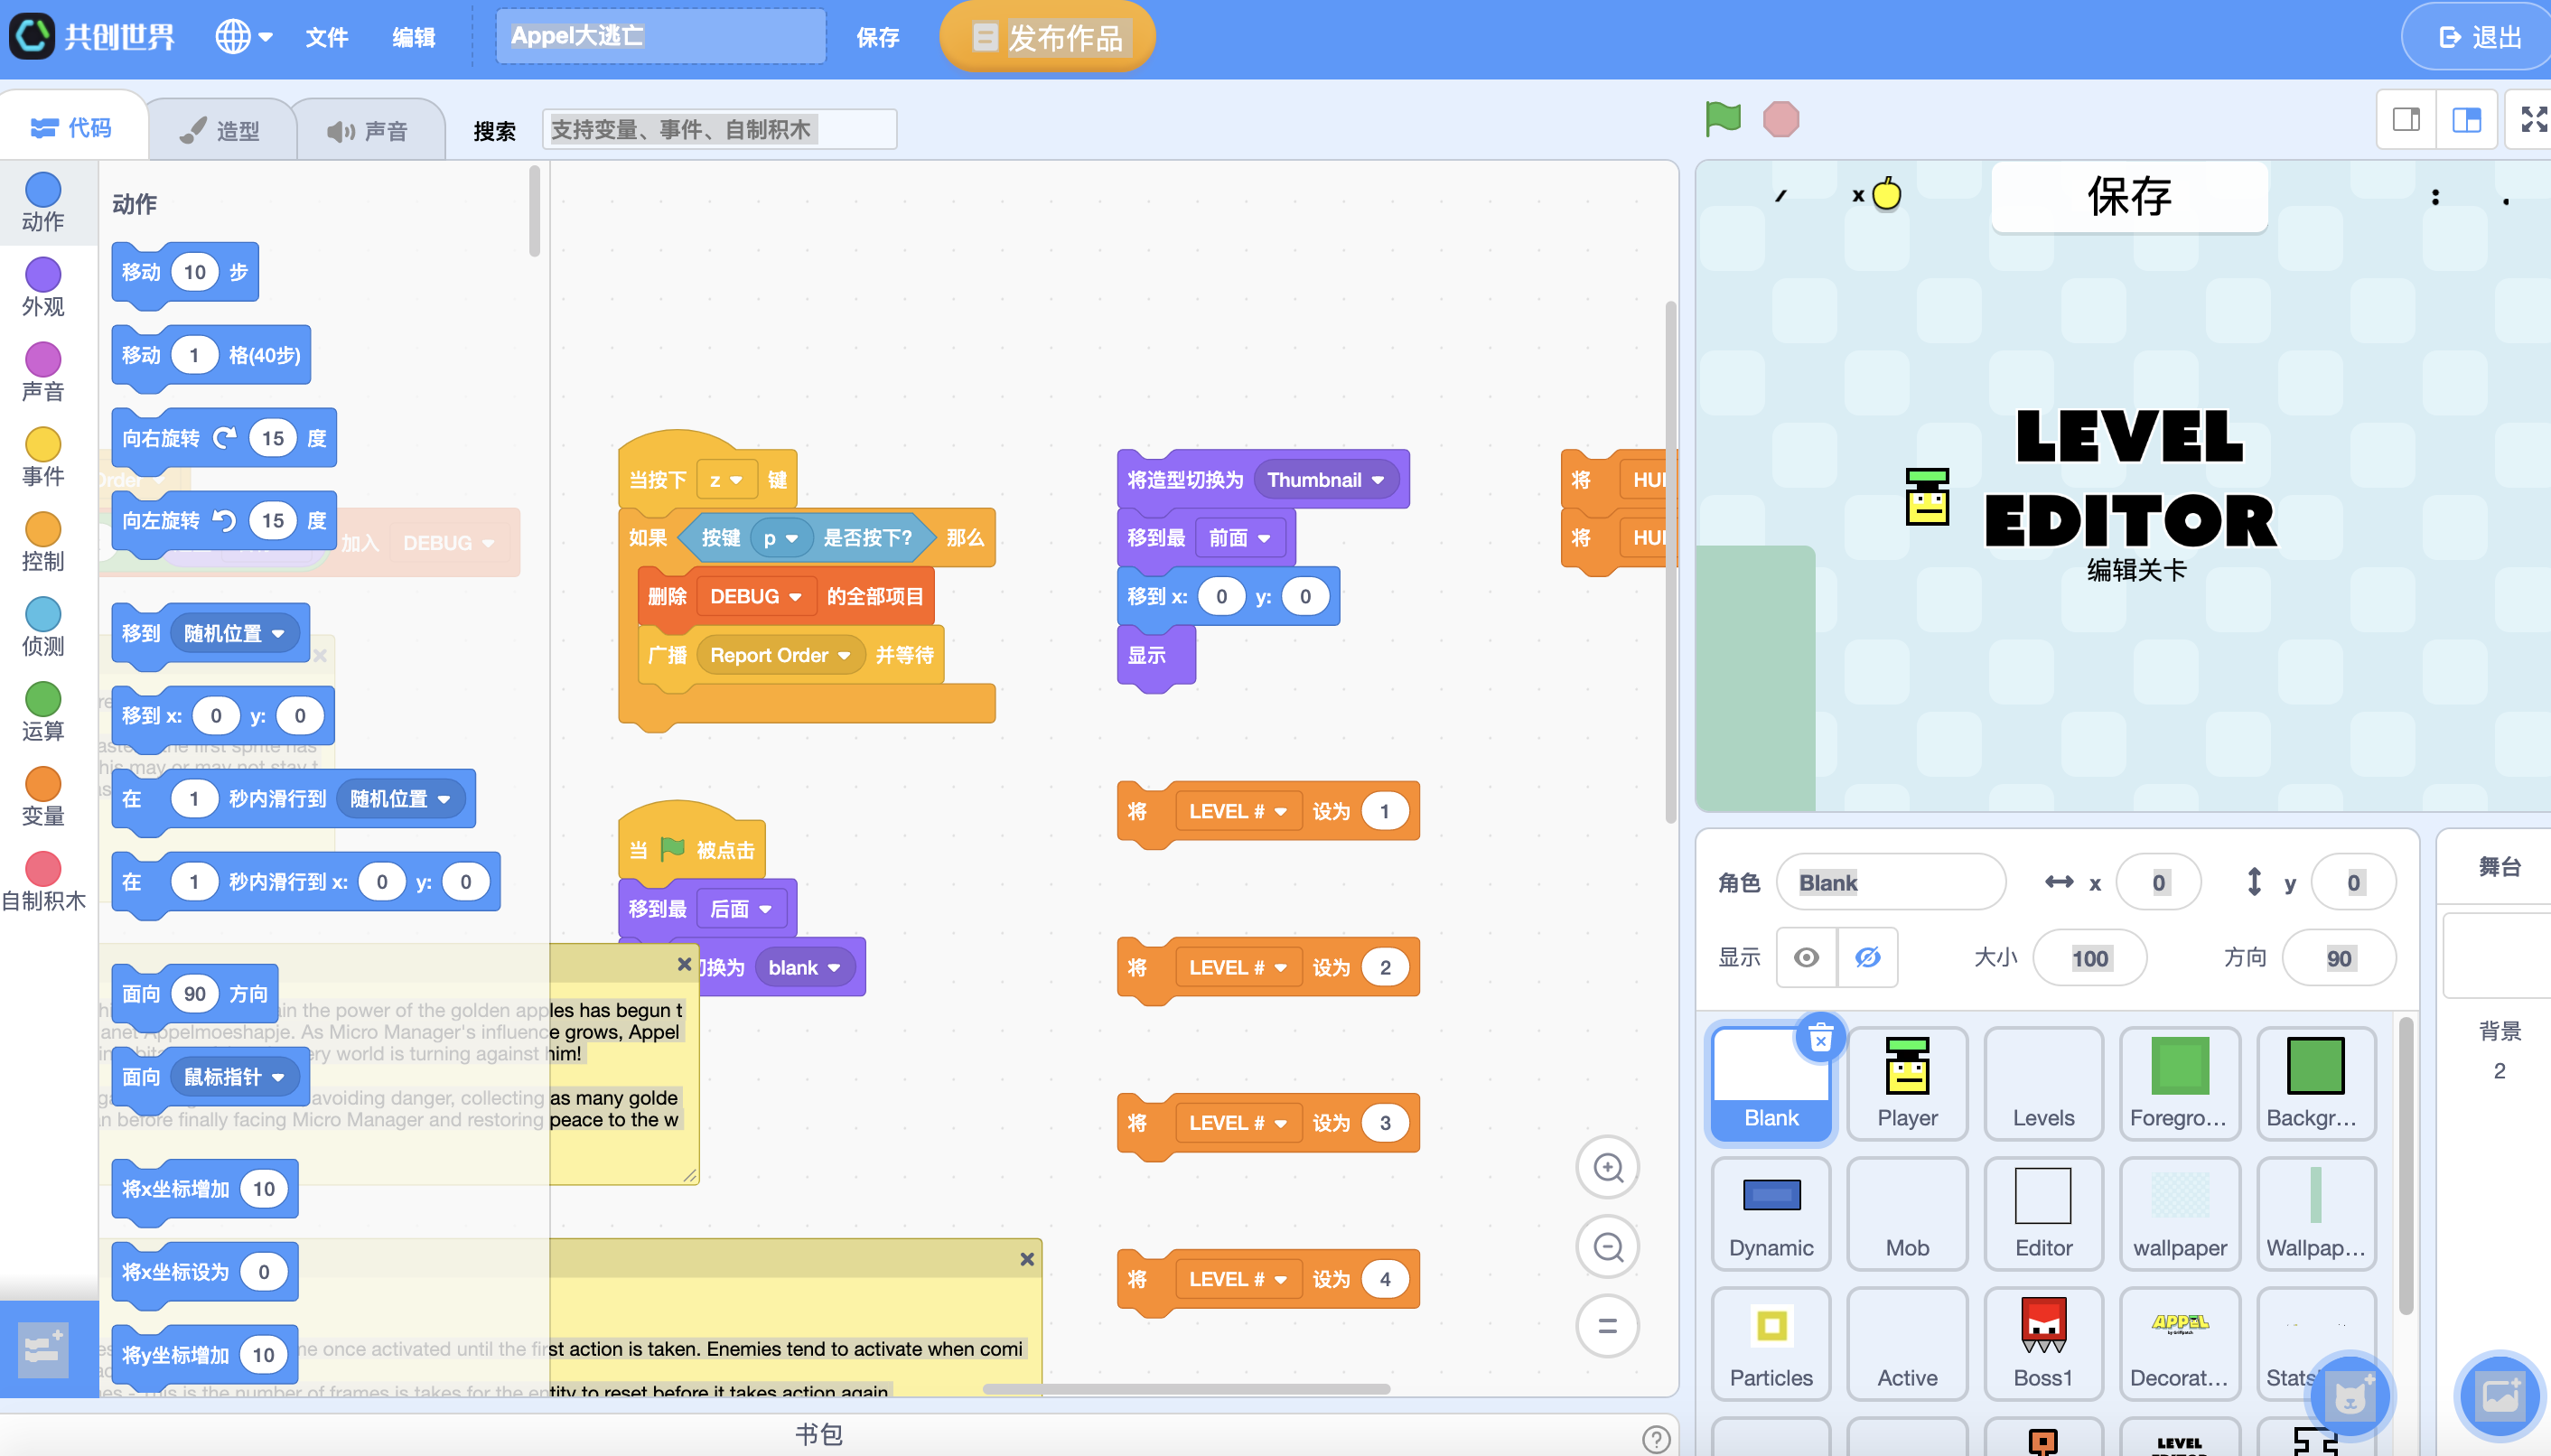Viewport: 2551px width, 1456px height.
Task: Hide sprite using crossed-eye toggle
Action: (x=1867, y=958)
